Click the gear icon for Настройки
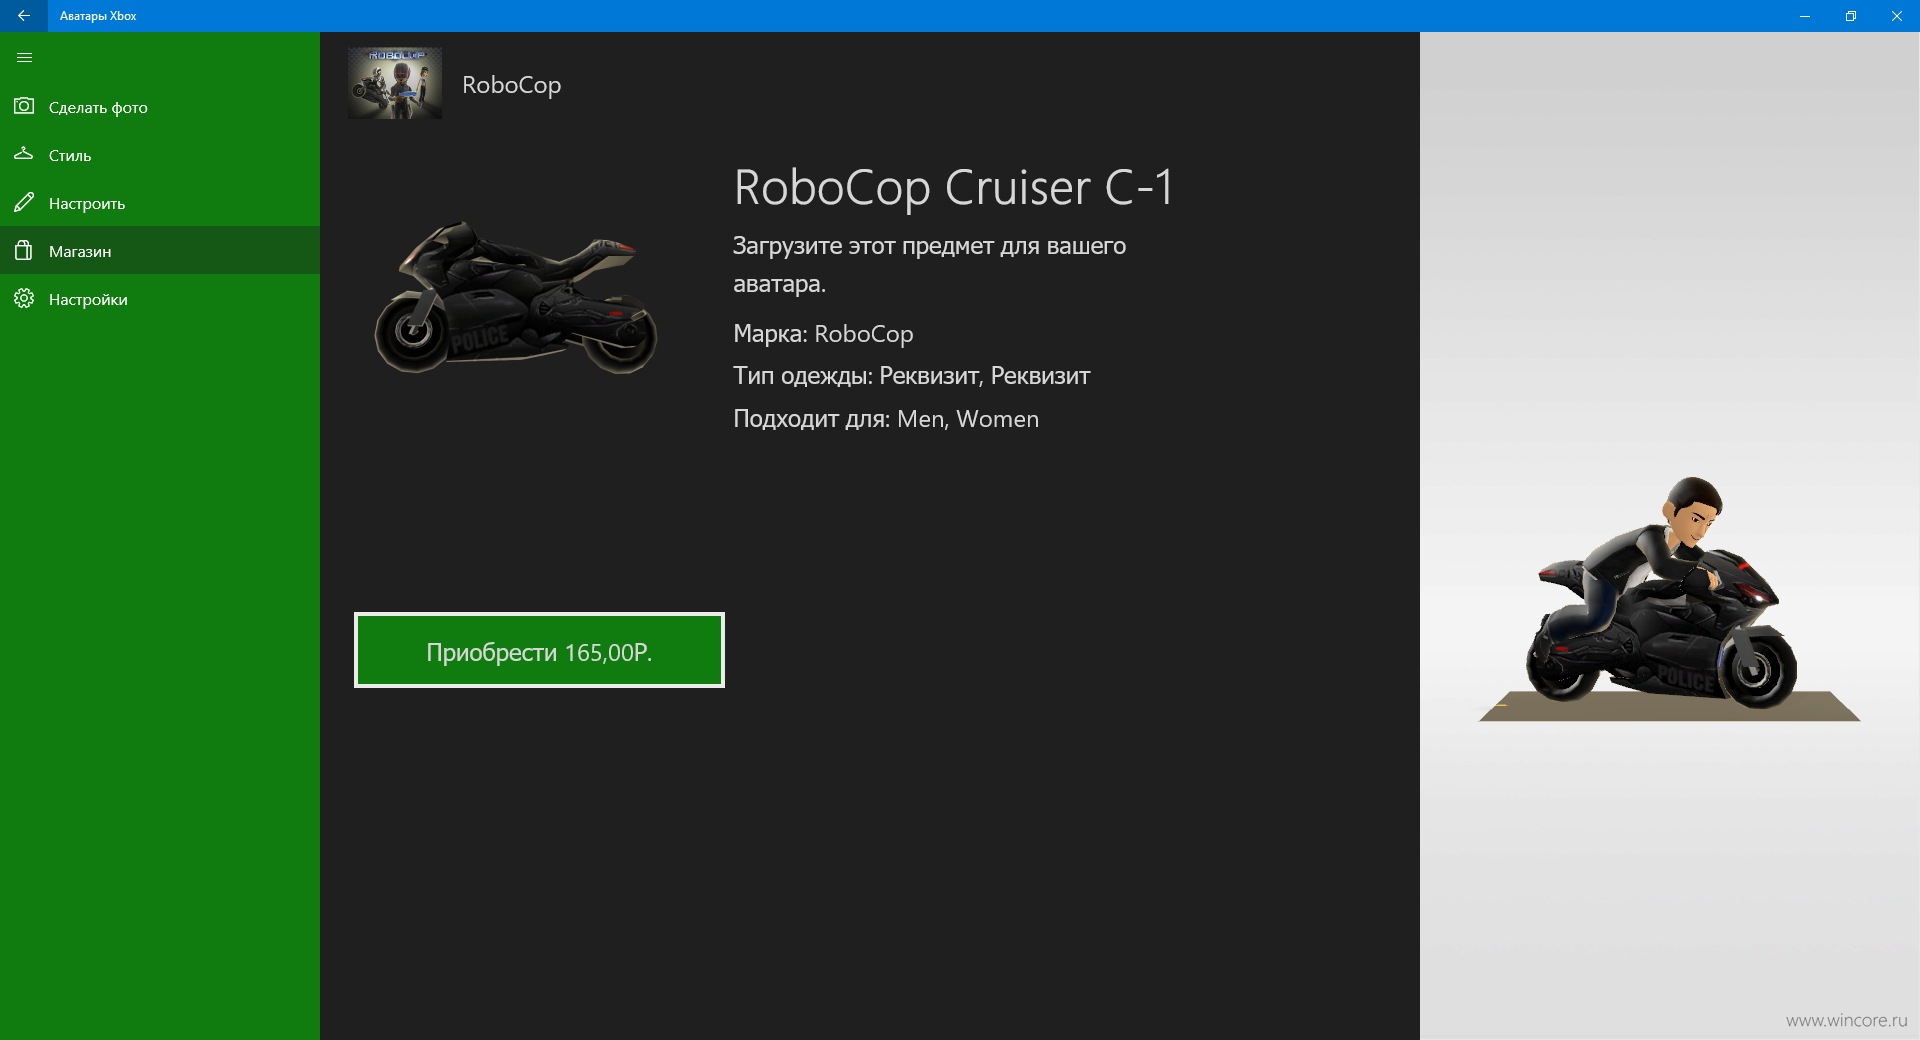The image size is (1920, 1040). point(24,298)
